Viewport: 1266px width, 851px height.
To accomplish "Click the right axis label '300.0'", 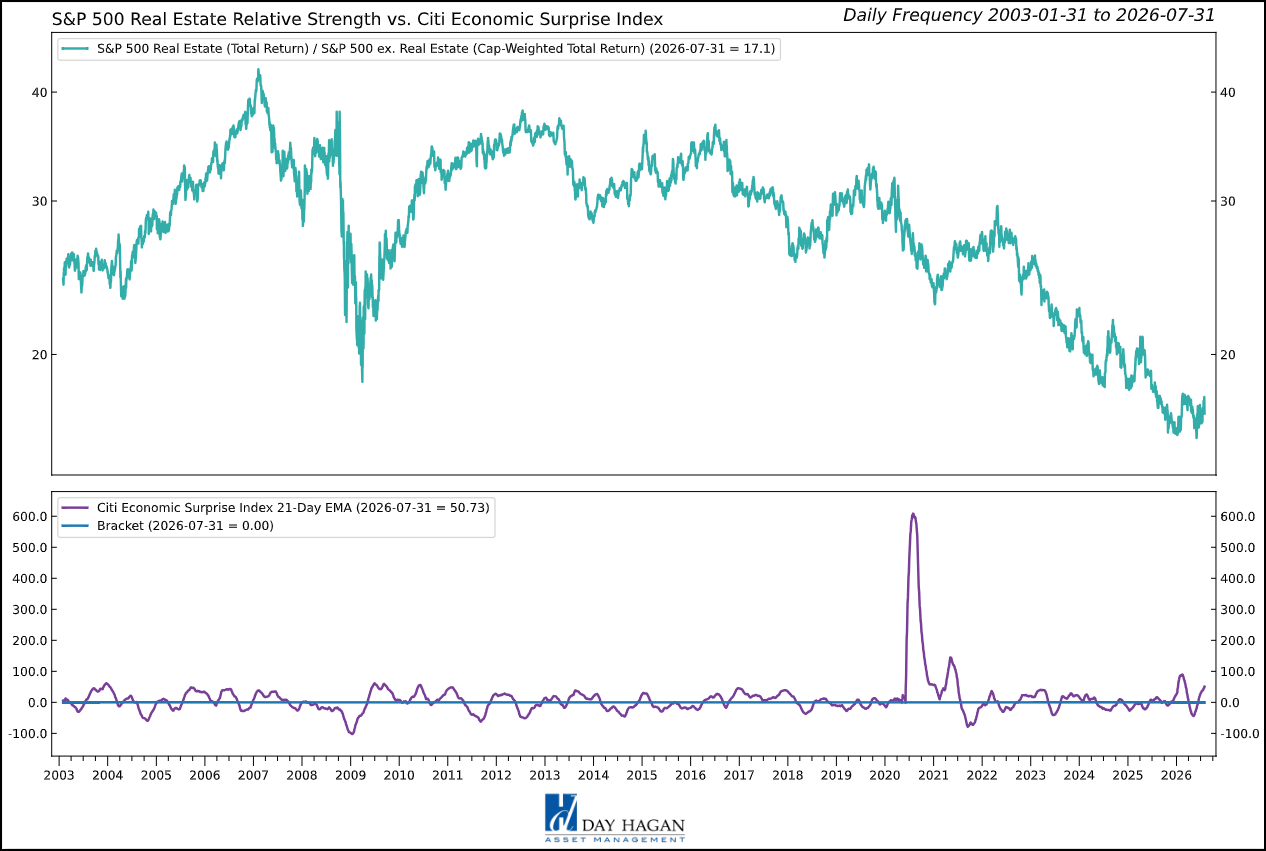I will (1237, 609).
